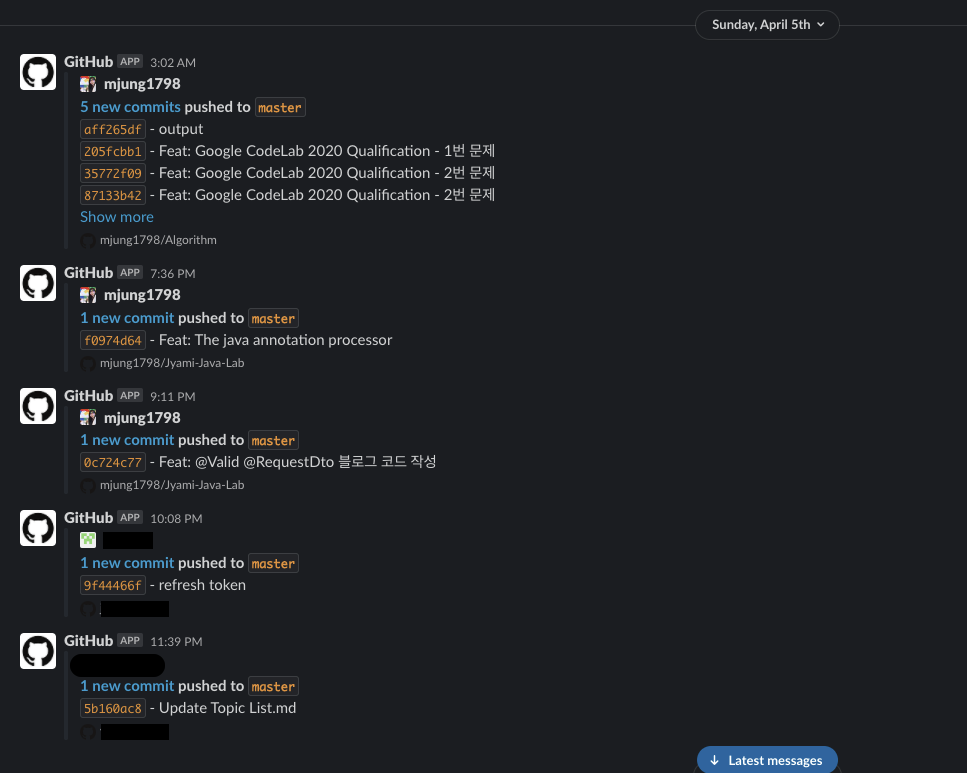The width and height of the screenshot is (967, 773).
Task: Open the Sunday, April 5th date dropdown
Action: [767, 25]
